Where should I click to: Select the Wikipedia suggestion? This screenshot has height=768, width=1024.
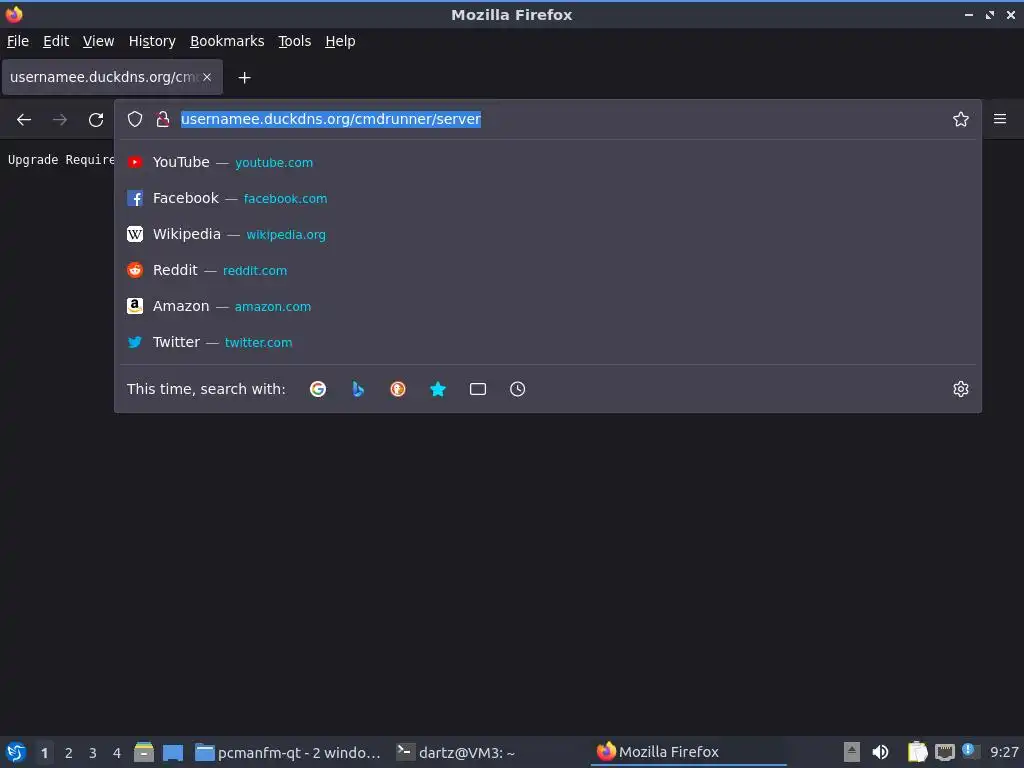pos(547,234)
